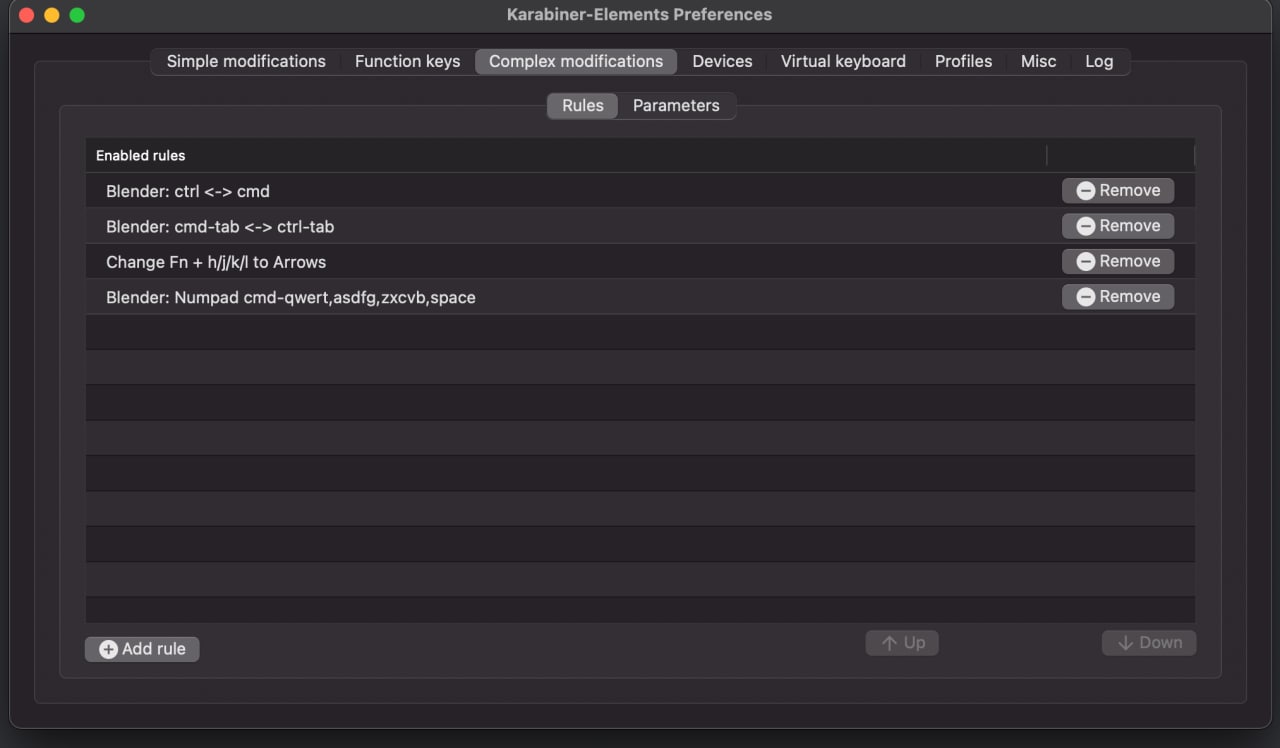Click the Down button
The height and width of the screenshot is (748, 1280).
click(x=1149, y=643)
